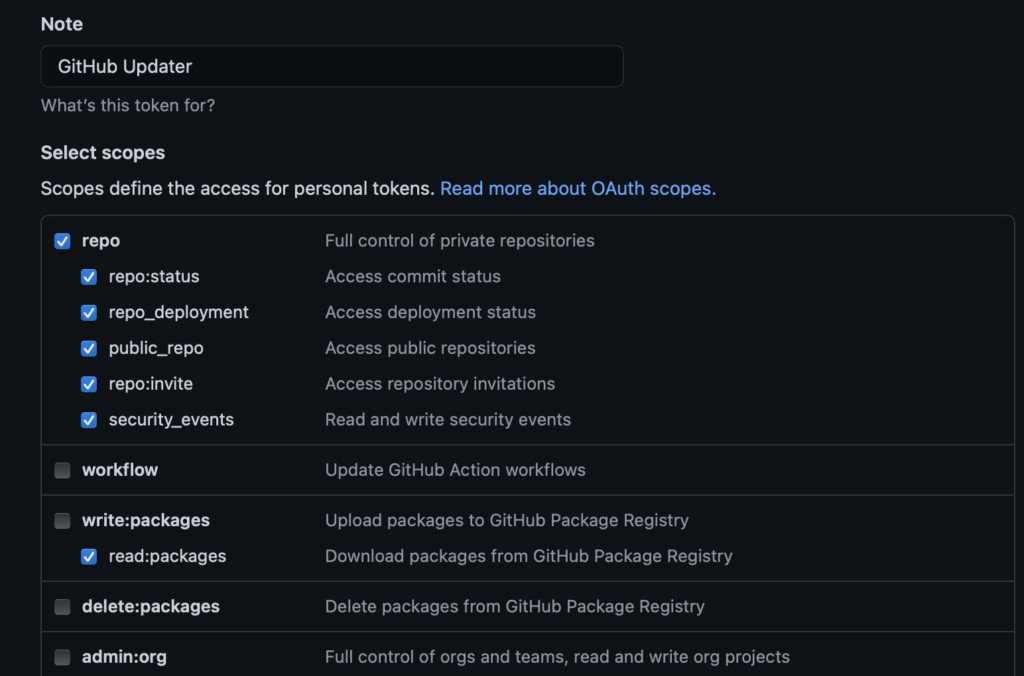
Task: Disable the repo:status scope
Action: 88,276
